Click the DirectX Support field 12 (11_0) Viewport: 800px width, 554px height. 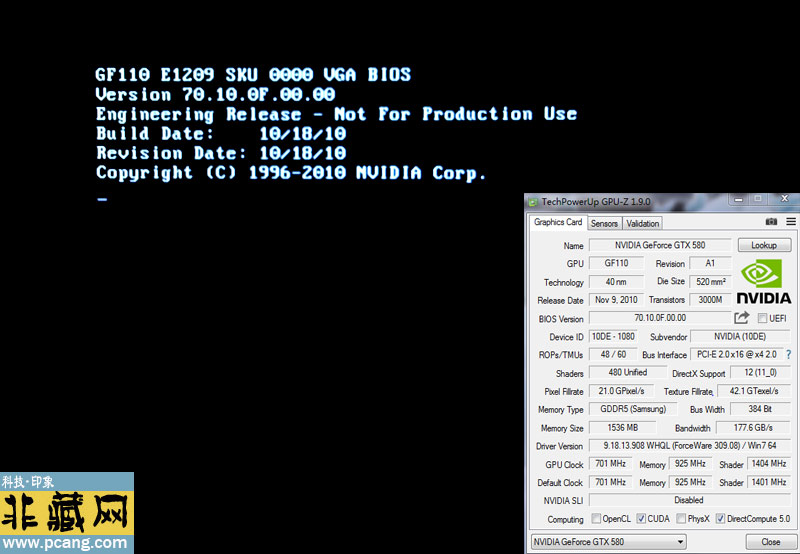coord(761,372)
